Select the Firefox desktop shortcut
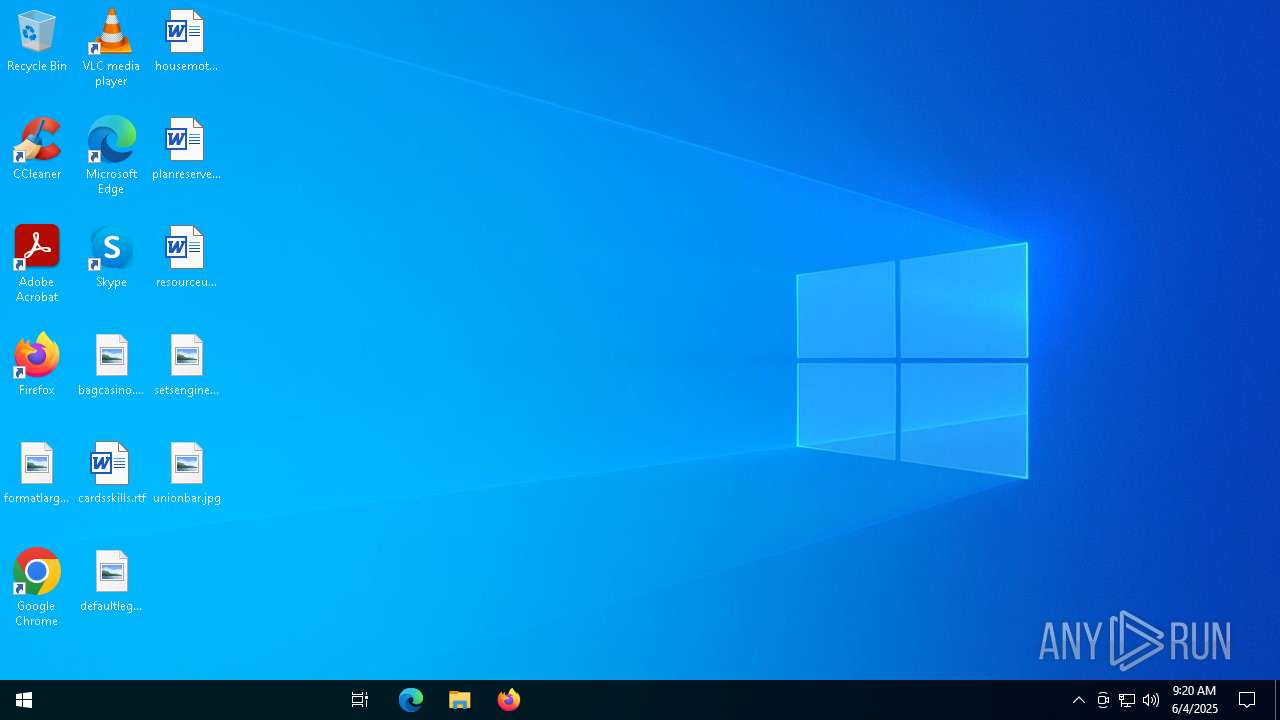 (37, 366)
